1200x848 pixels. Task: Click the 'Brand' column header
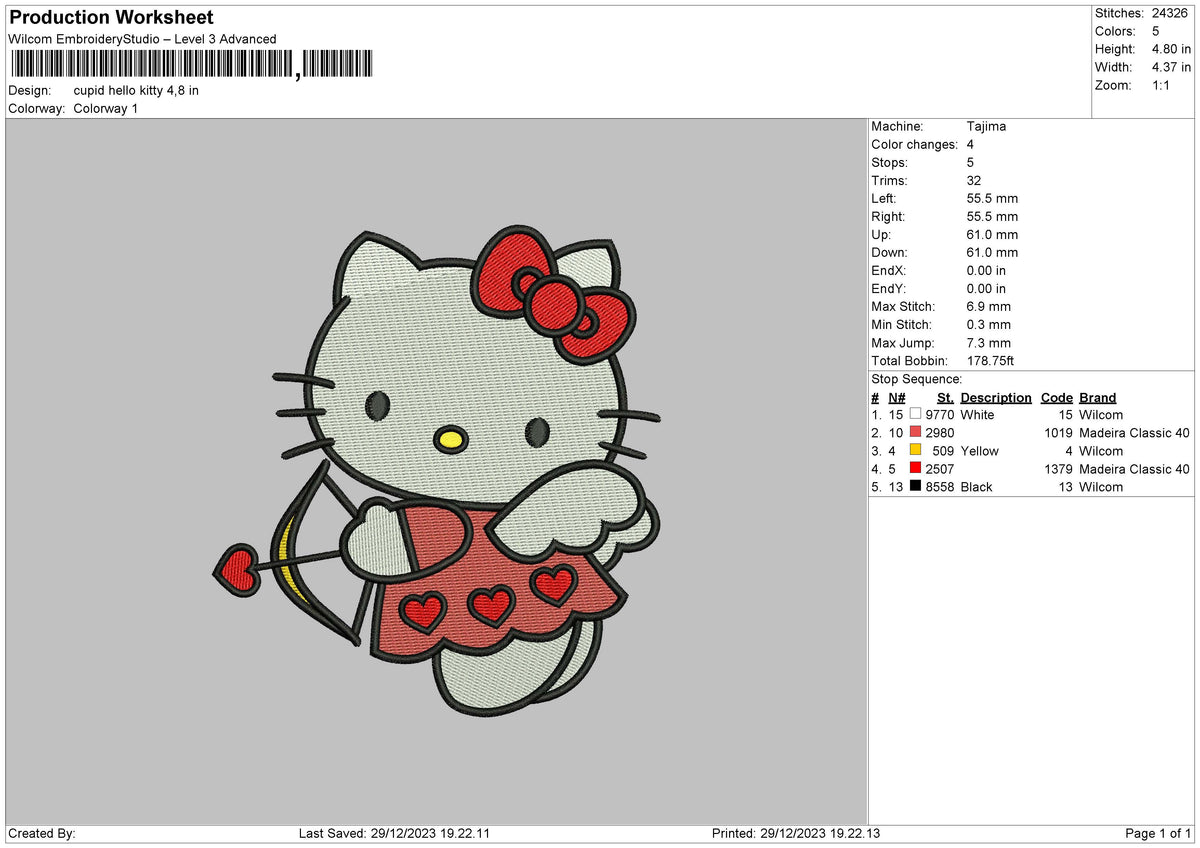(x=1097, y=397)
